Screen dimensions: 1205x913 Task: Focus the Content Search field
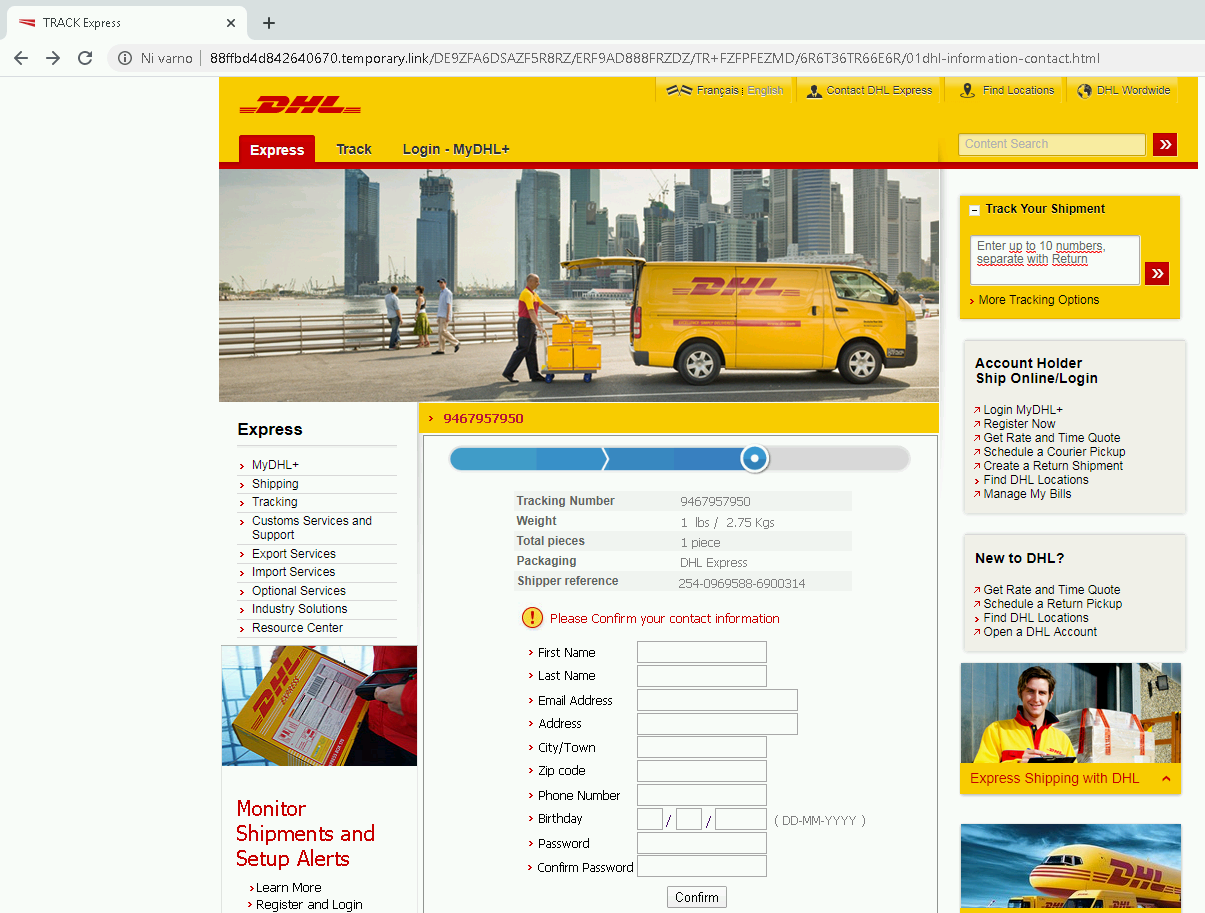click(x=1052, y=144)
